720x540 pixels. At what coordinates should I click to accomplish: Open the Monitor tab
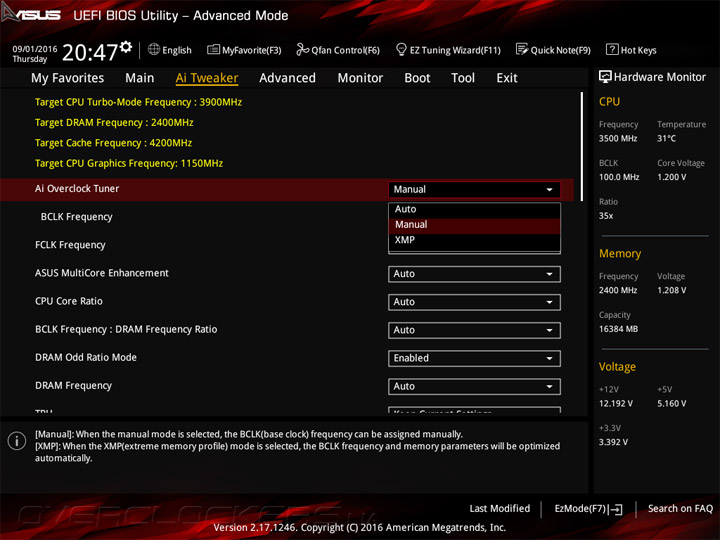point(360,78)
